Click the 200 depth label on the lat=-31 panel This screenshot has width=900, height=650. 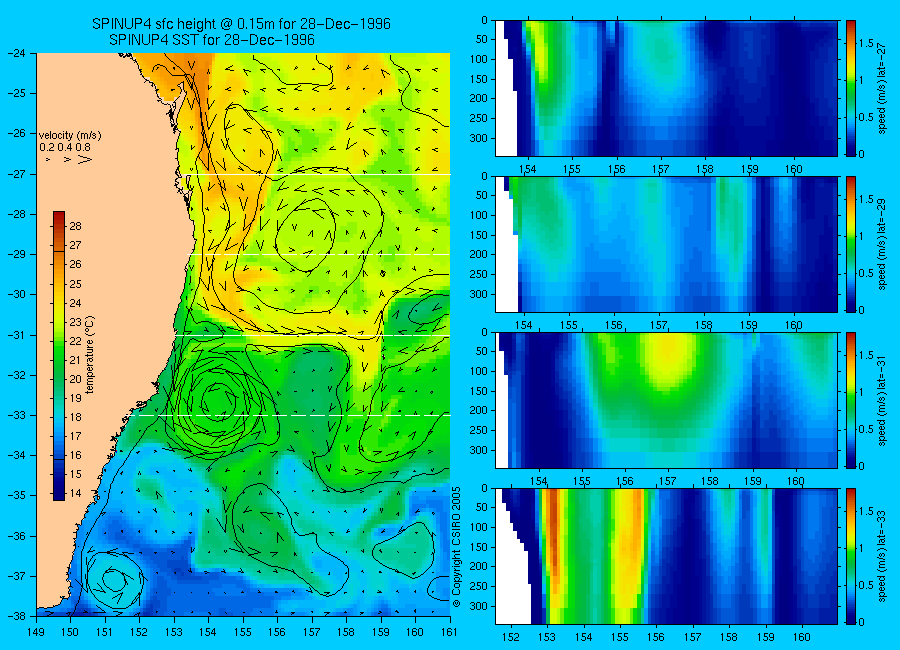pyautogui.click(x=478, y=411)
